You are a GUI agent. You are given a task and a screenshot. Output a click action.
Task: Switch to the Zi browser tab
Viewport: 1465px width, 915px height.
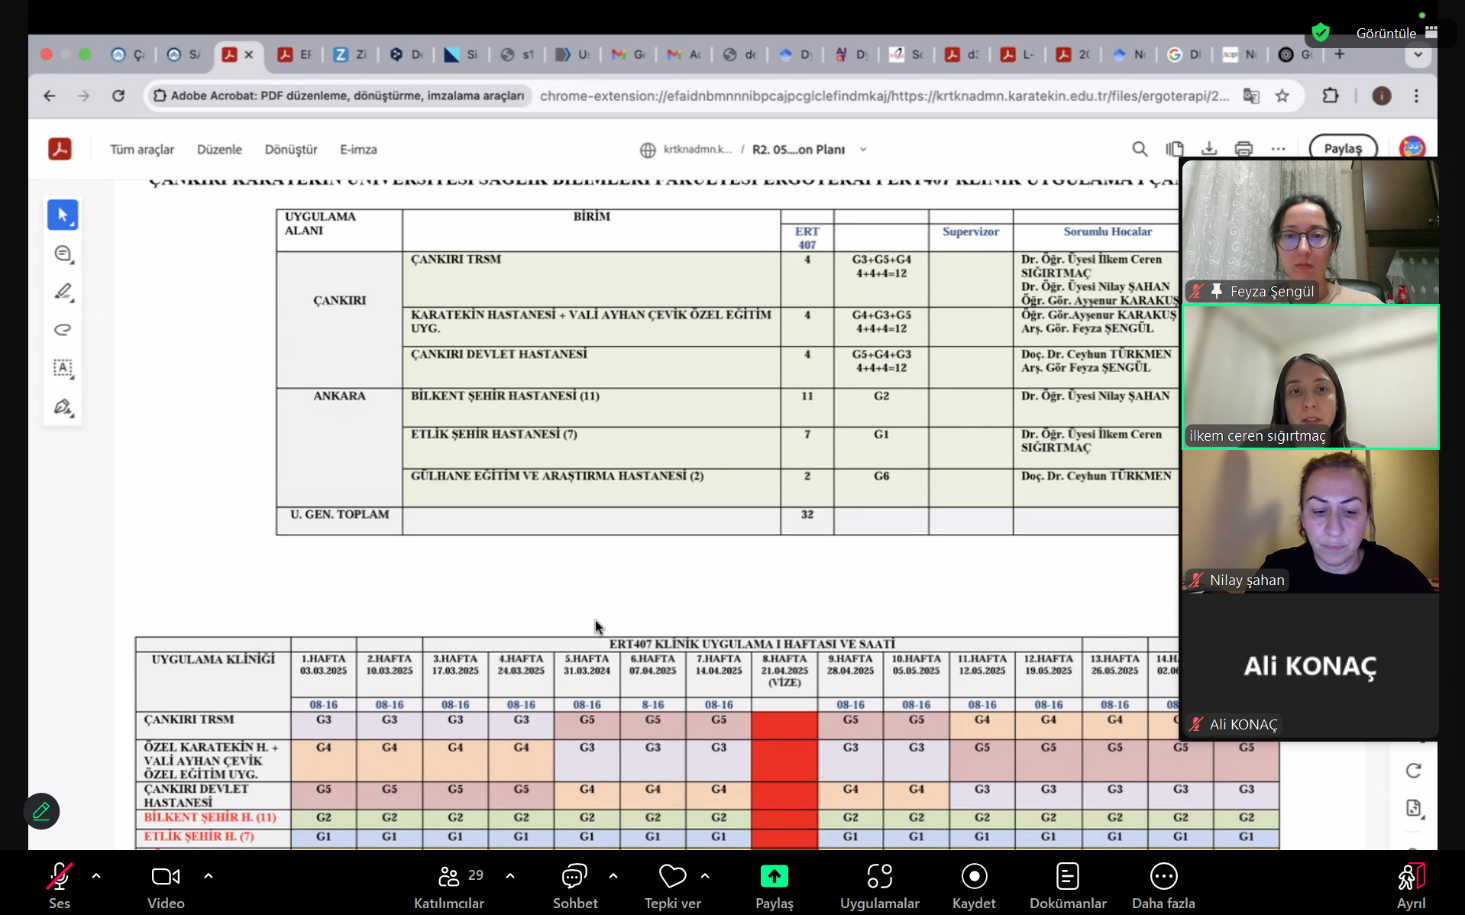pos(350,55)
